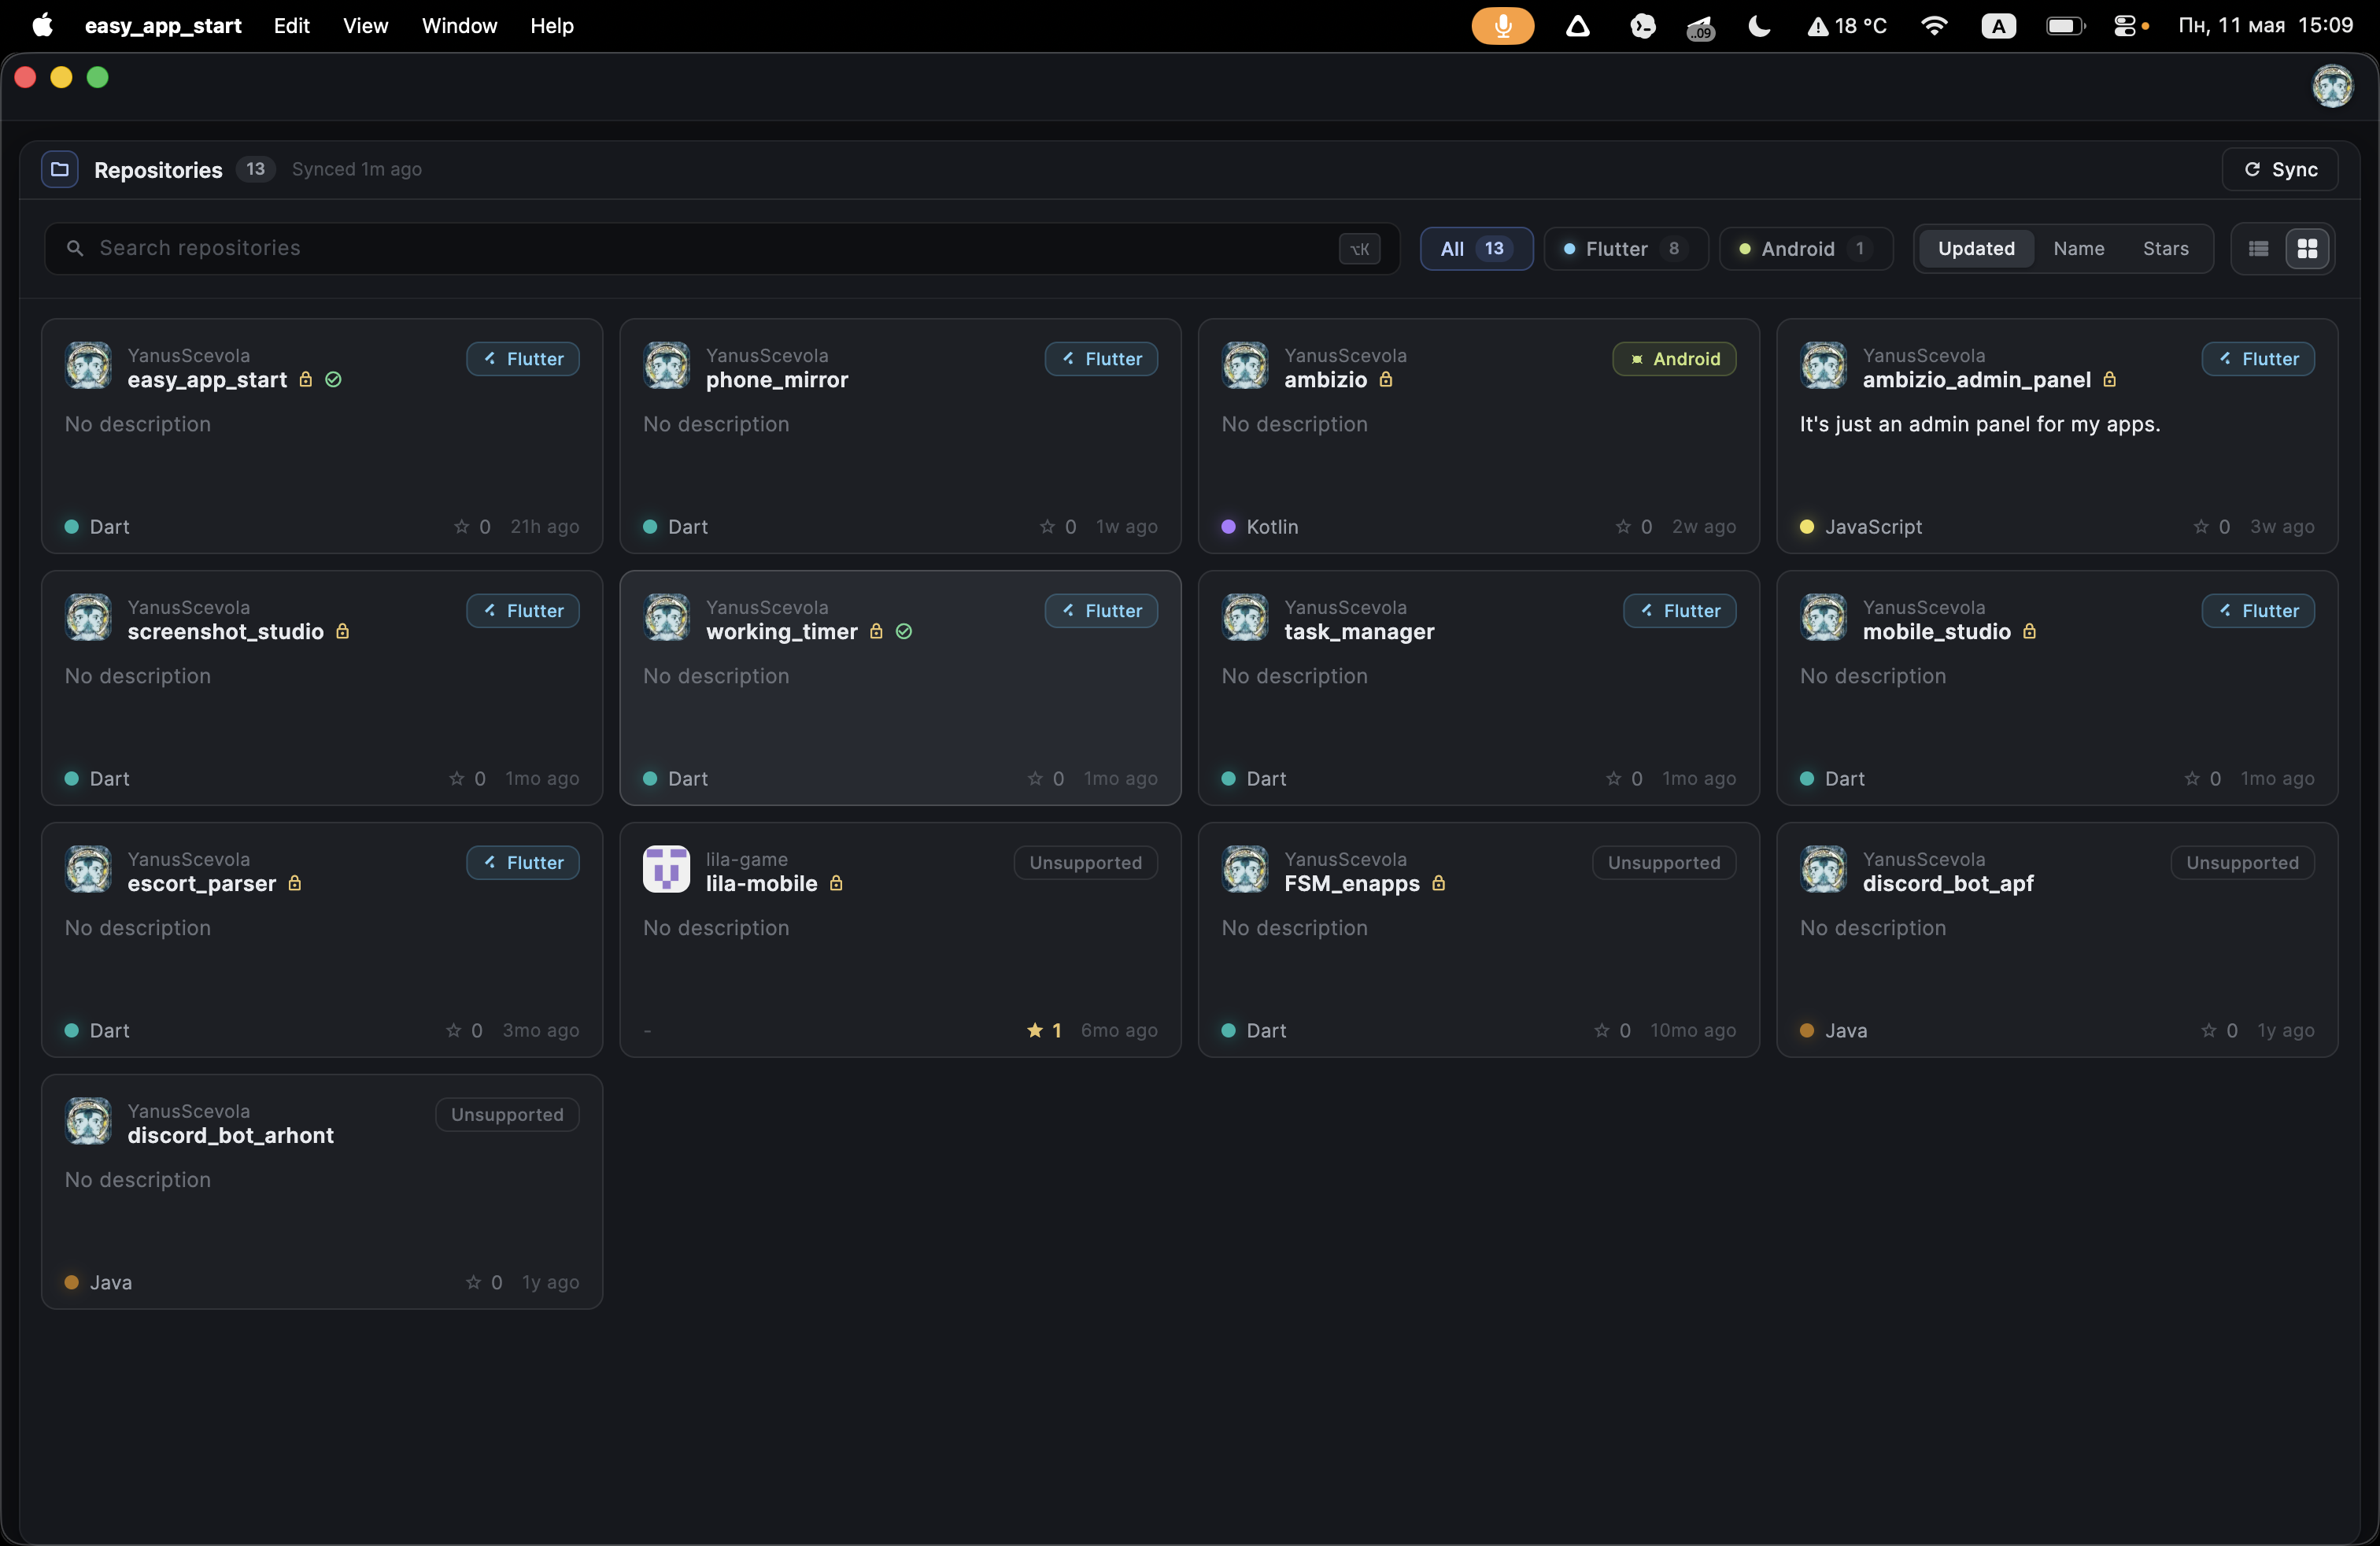
Task: Open the task_manager repository card
Action: (1478, 688)
